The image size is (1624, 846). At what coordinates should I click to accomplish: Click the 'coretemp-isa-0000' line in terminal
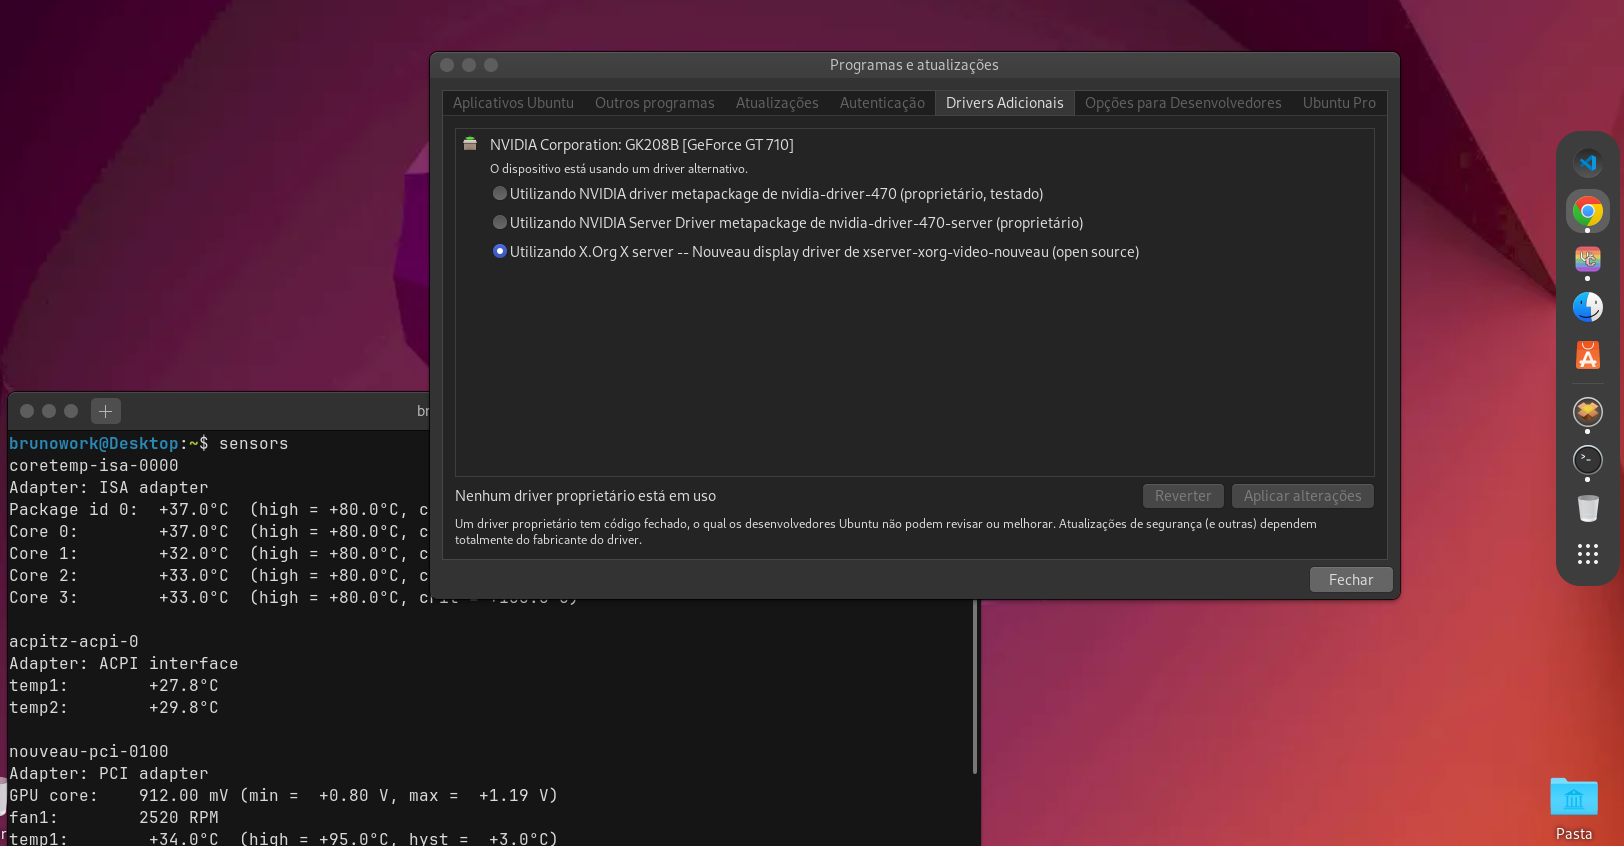[x=94, y=466]
